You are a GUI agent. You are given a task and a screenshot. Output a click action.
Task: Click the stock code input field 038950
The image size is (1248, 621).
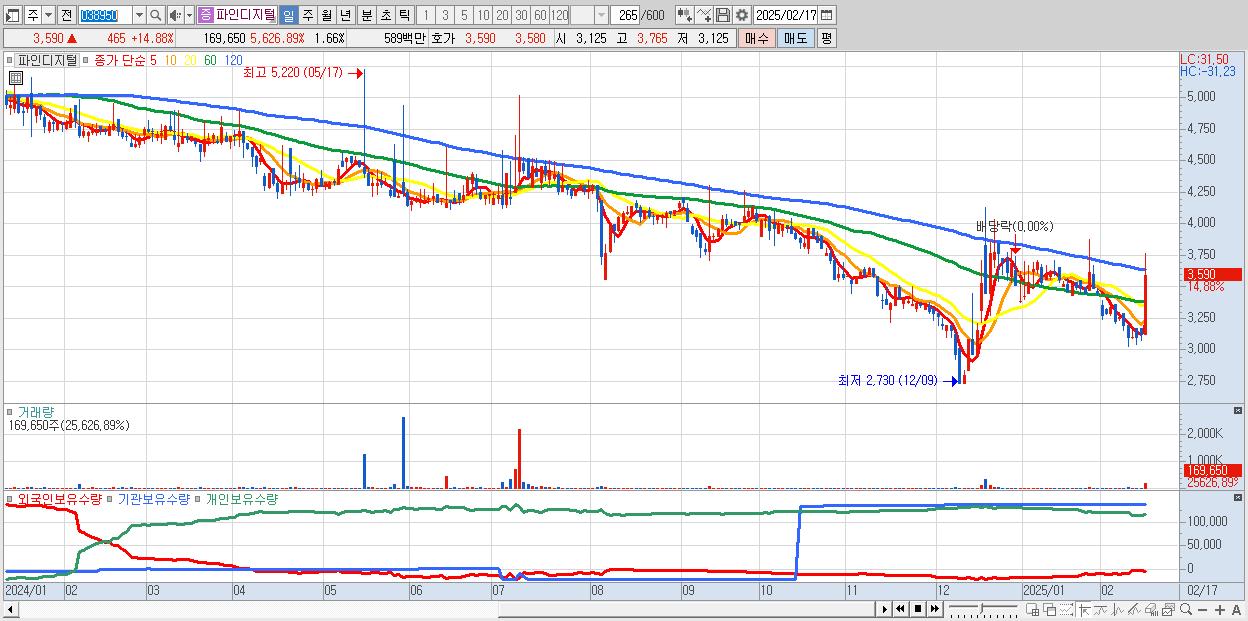tap(105, 15)
